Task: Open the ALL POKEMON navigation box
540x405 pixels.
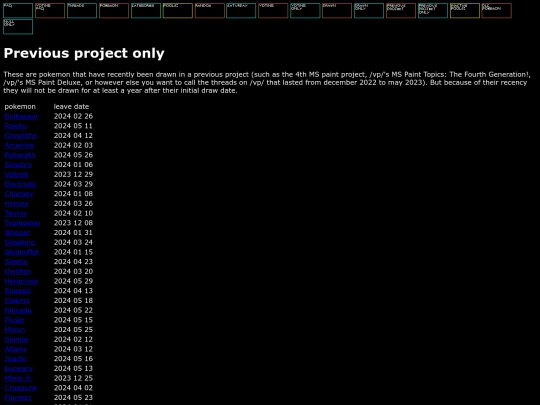Action: click(497, 11)
